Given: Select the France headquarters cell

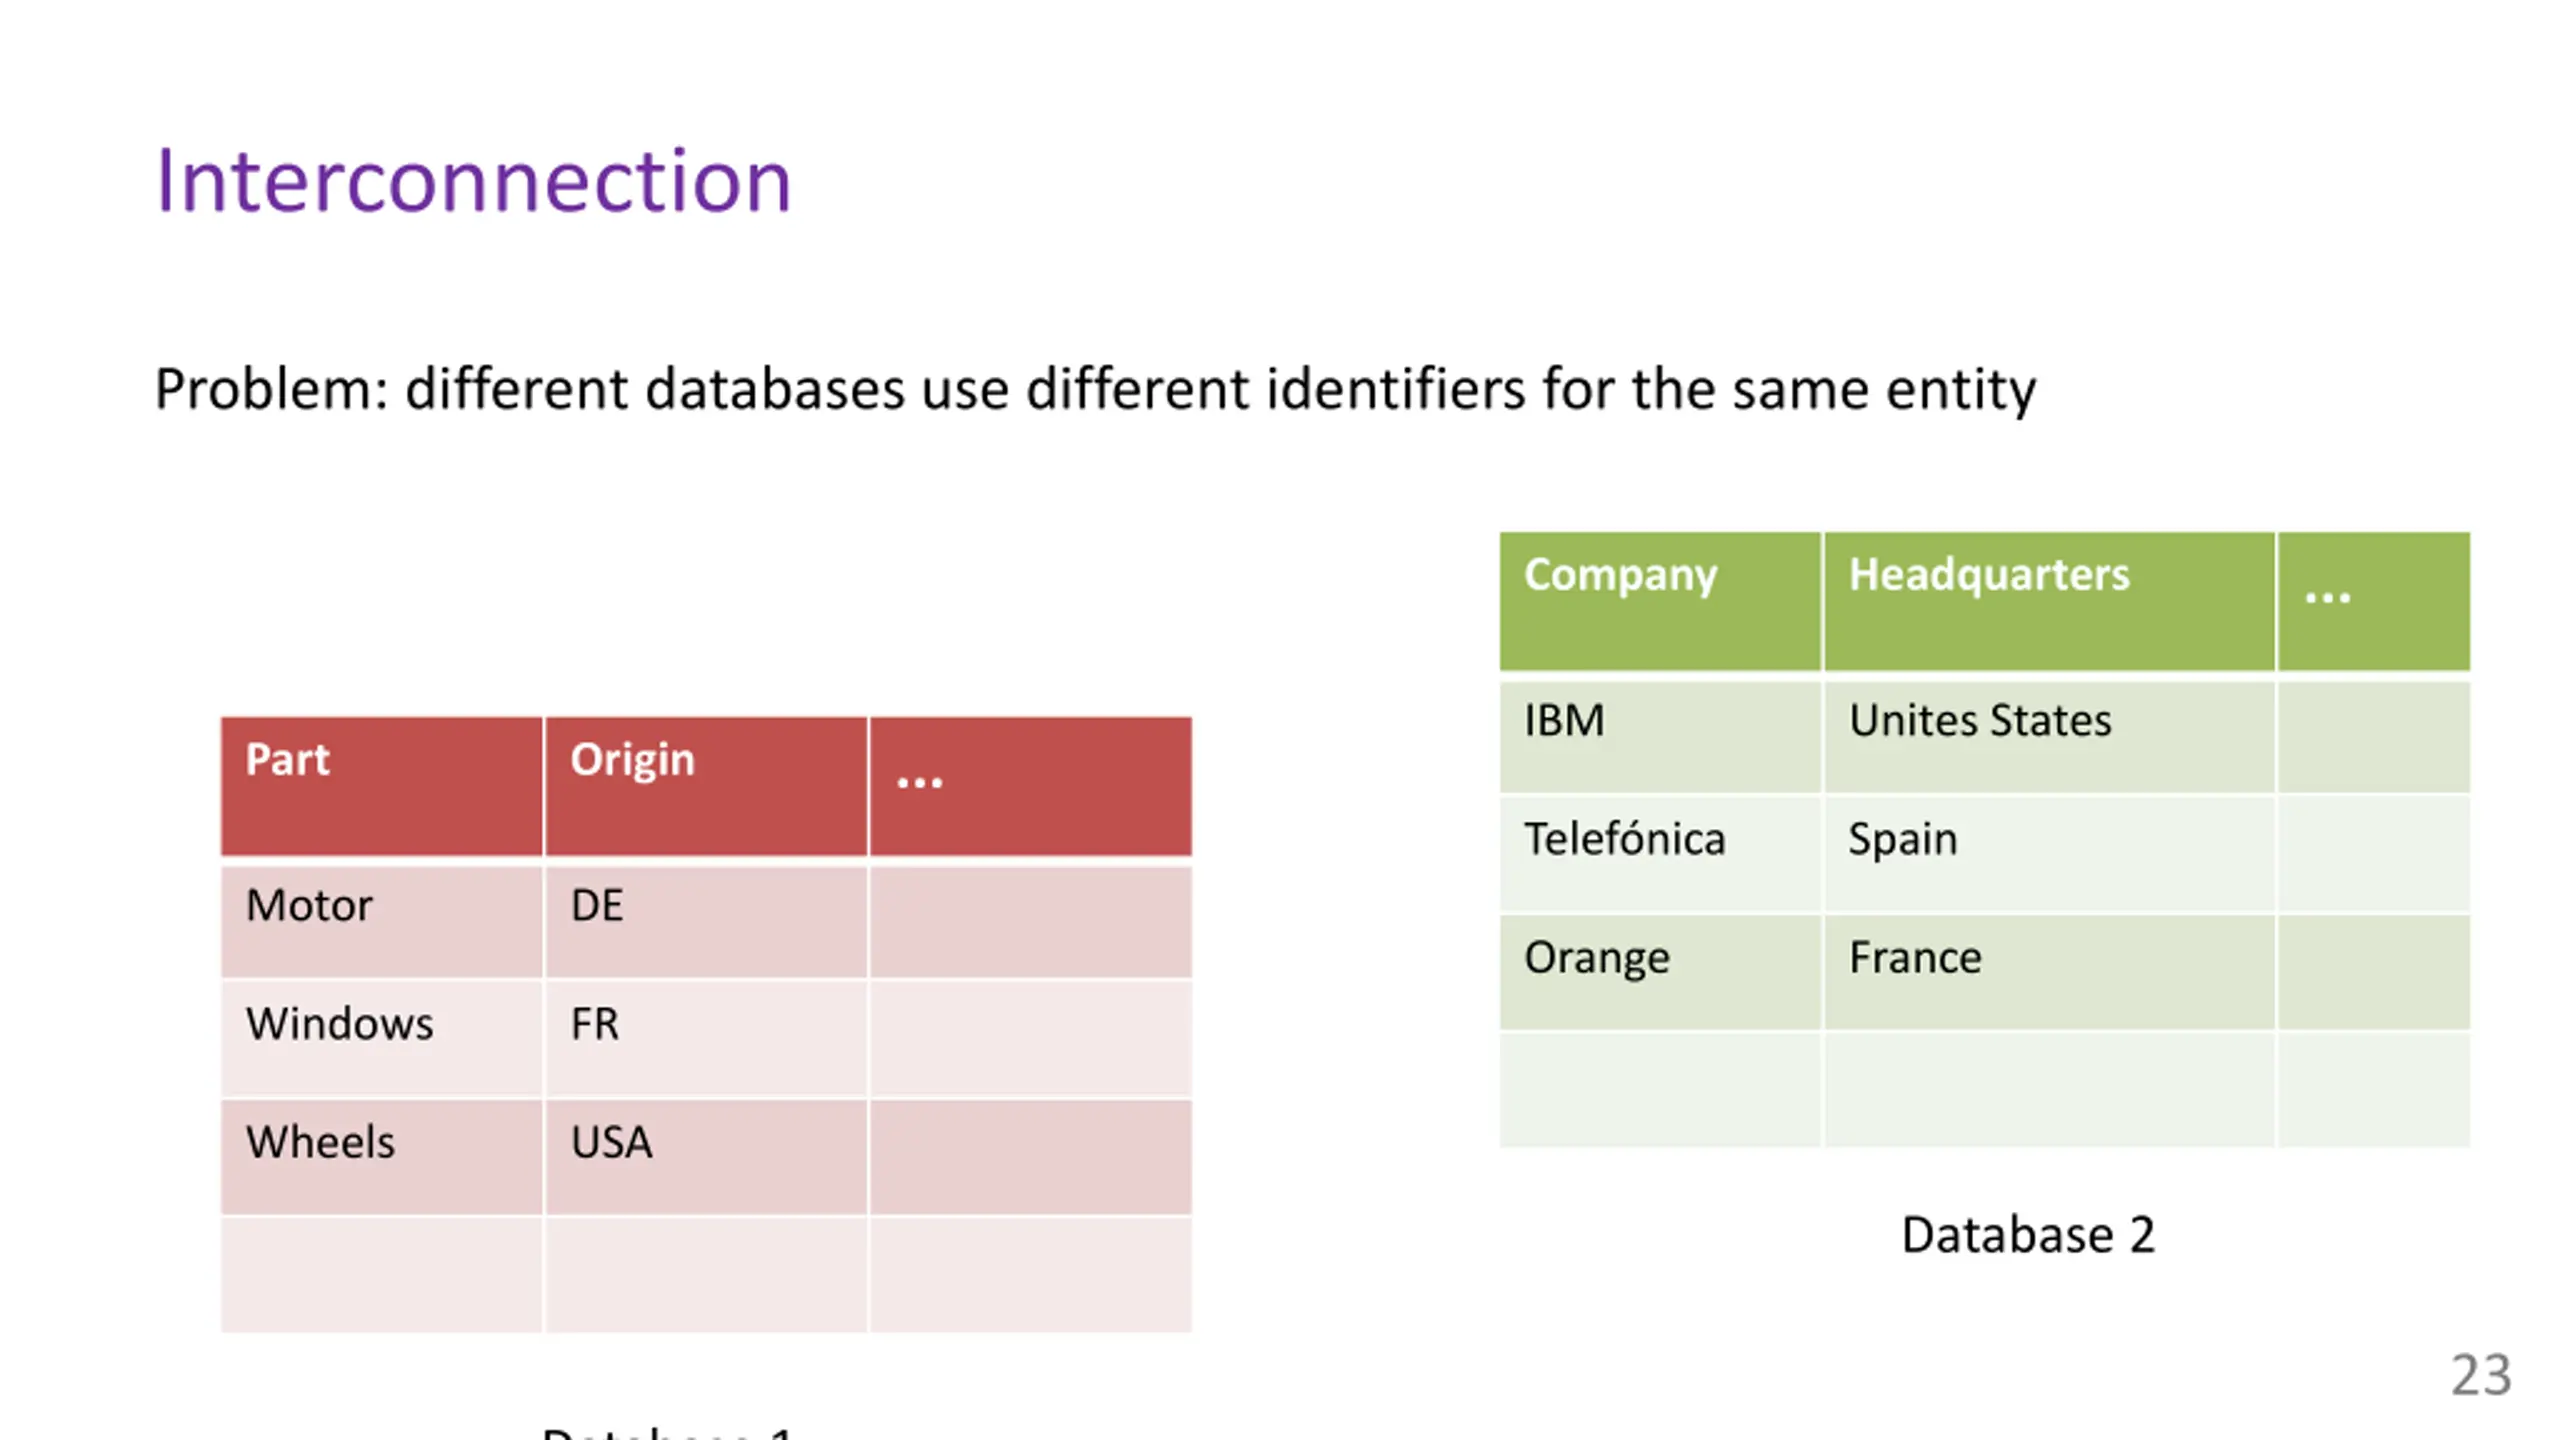Looking at the screenshot, I should pyautogui.click(x=2049, y=972).
